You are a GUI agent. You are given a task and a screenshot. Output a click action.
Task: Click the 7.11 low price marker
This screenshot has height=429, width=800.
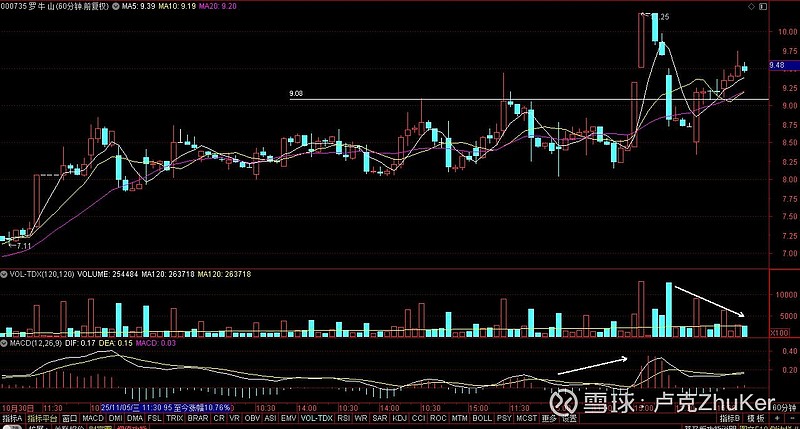(x=23, y=246)
